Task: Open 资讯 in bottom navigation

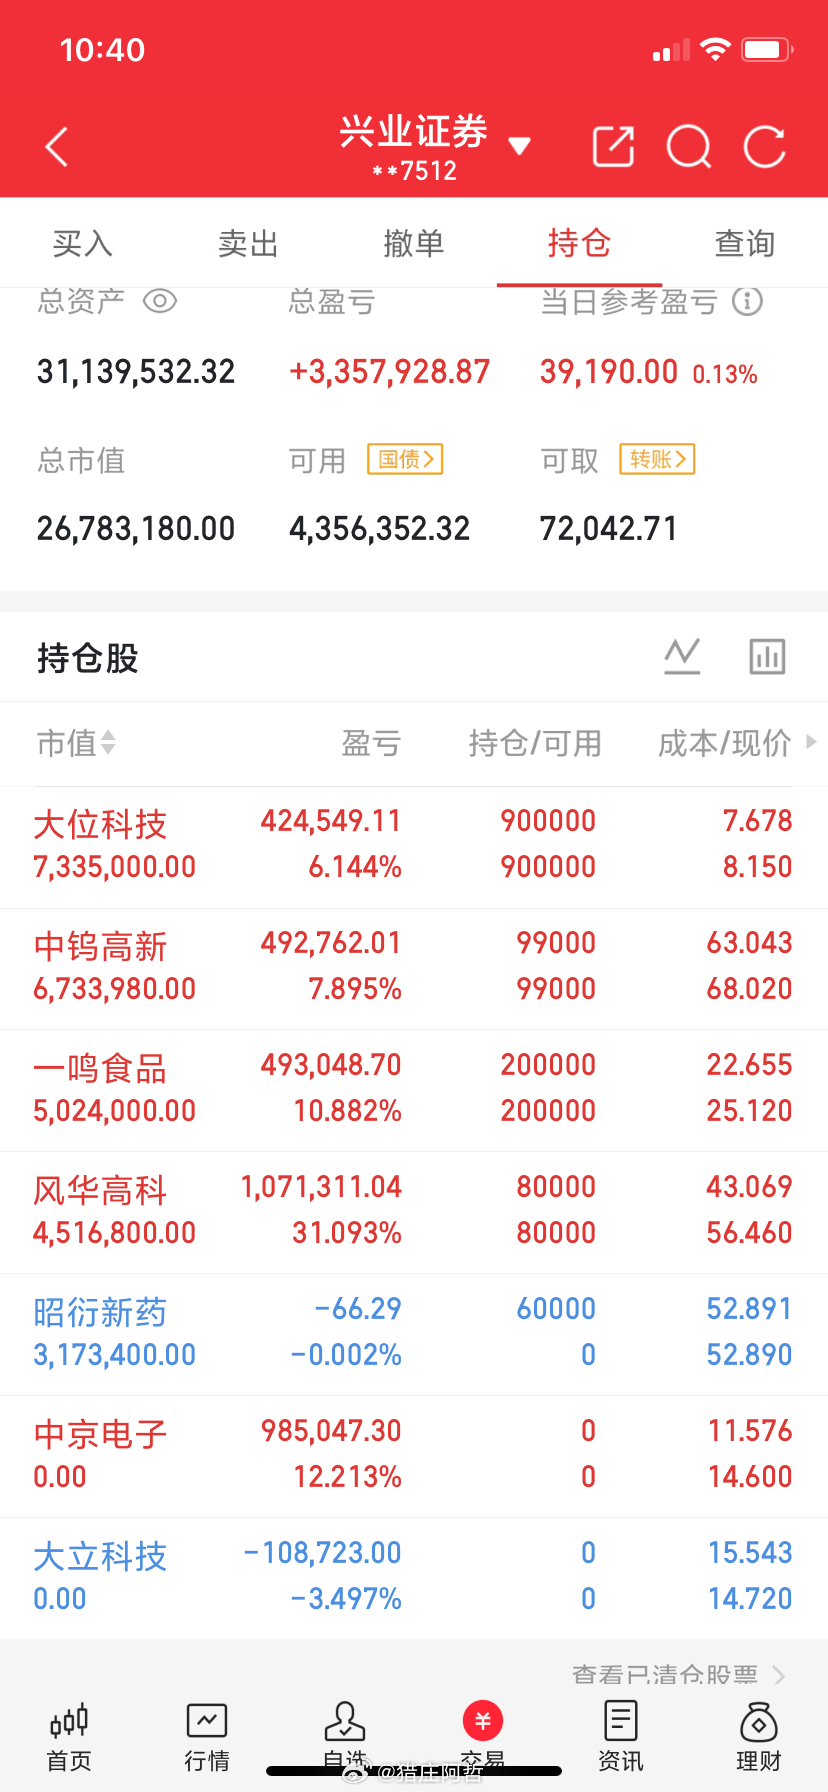Action: [621, 1738]
